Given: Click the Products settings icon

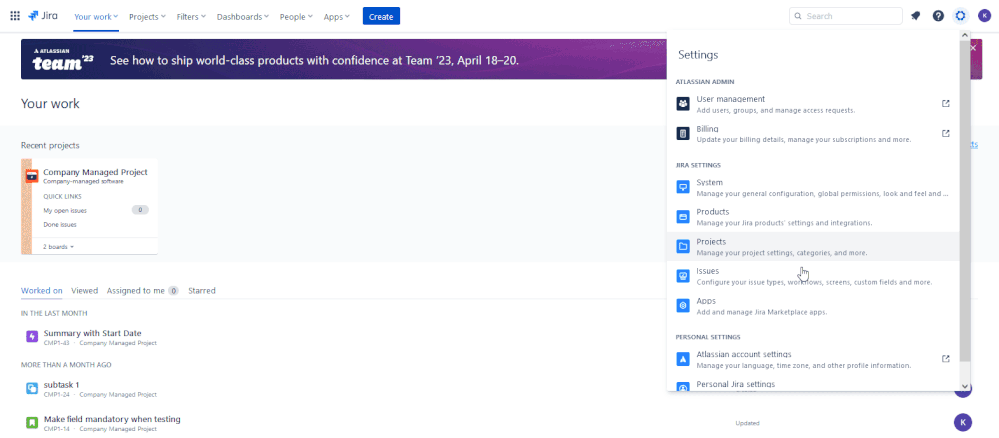Looking at the screenshot, I should click(683, 217).
